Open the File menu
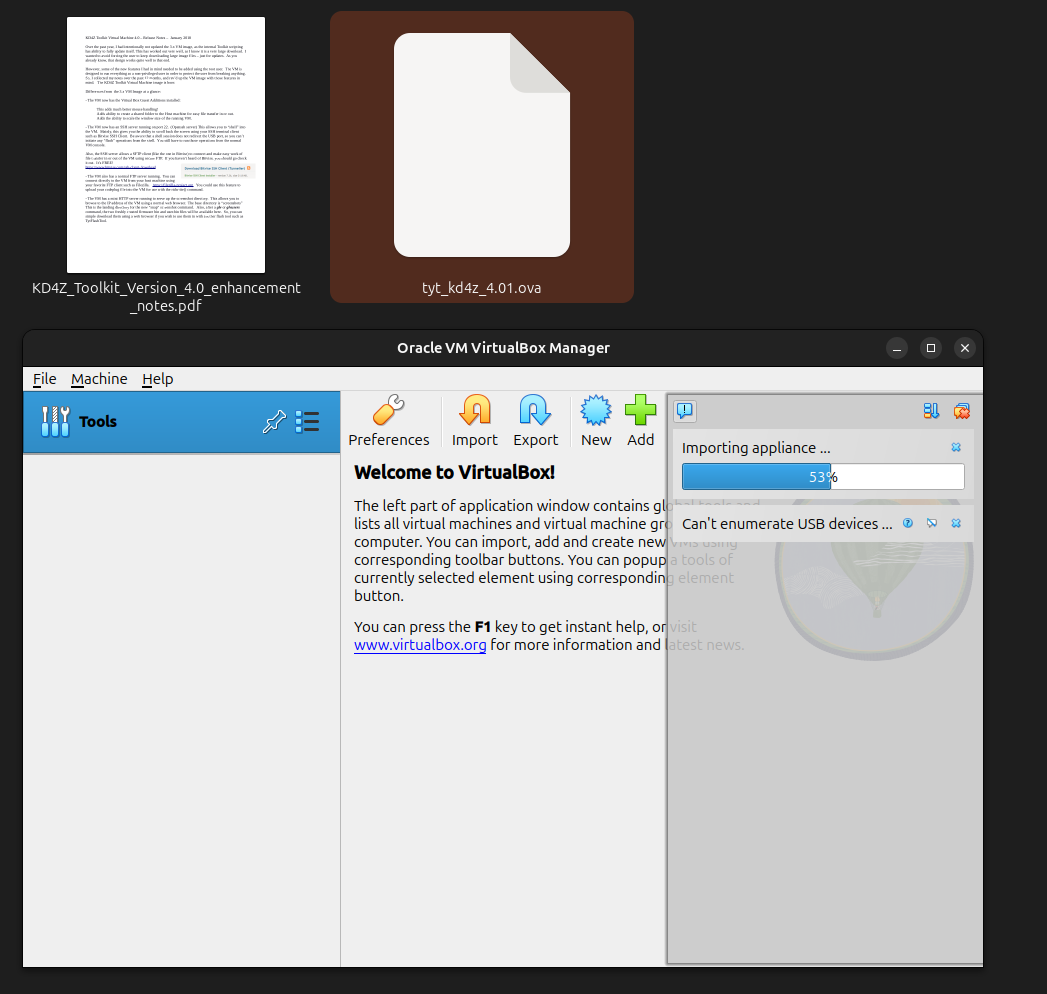 coord(44,379)
